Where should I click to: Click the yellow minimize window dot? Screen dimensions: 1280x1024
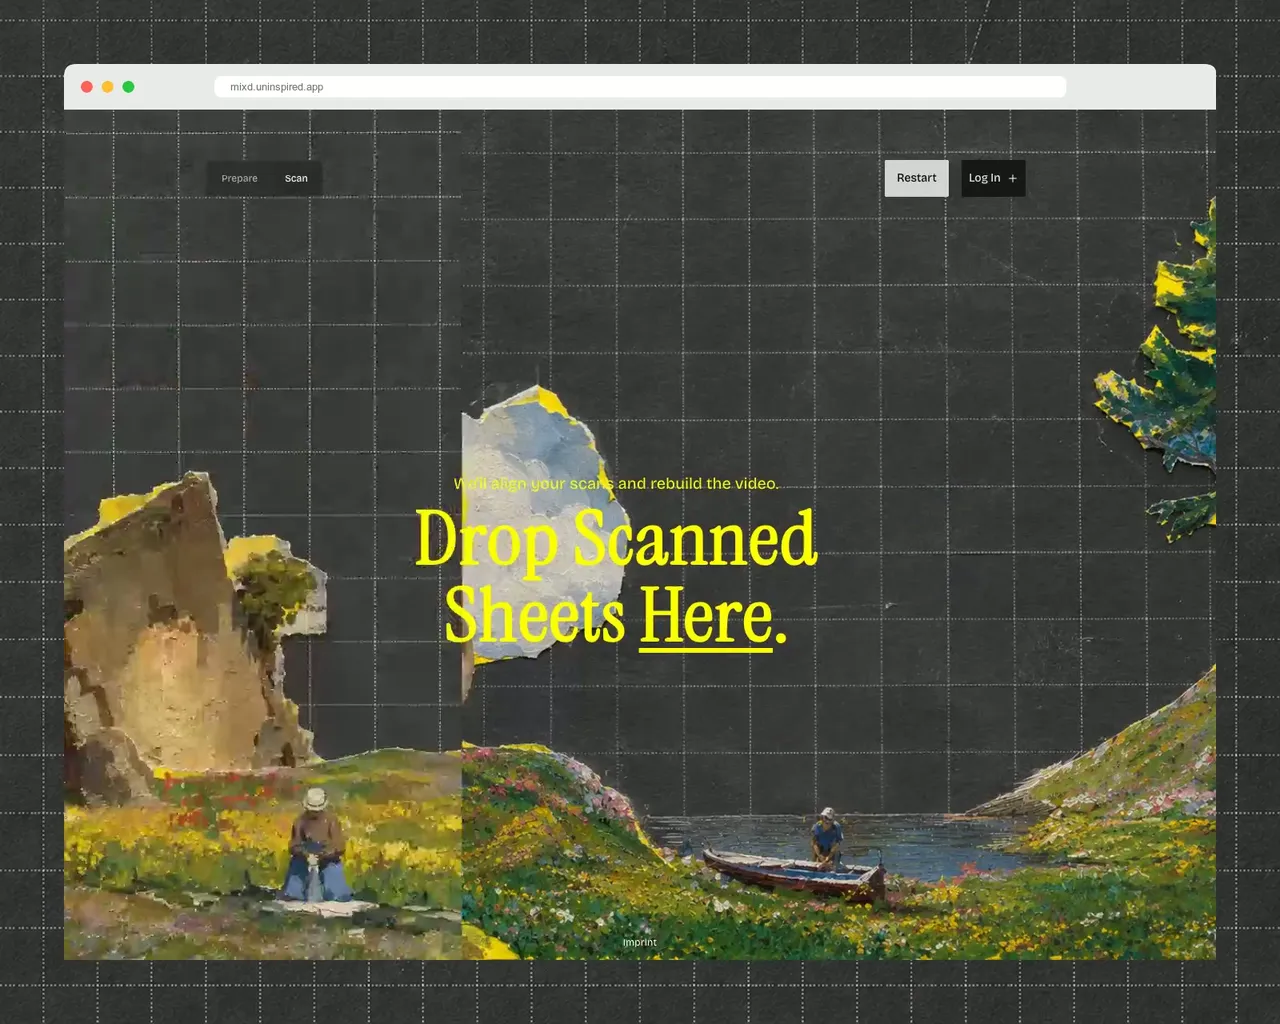pyautogui.click(x=108, y=87)
